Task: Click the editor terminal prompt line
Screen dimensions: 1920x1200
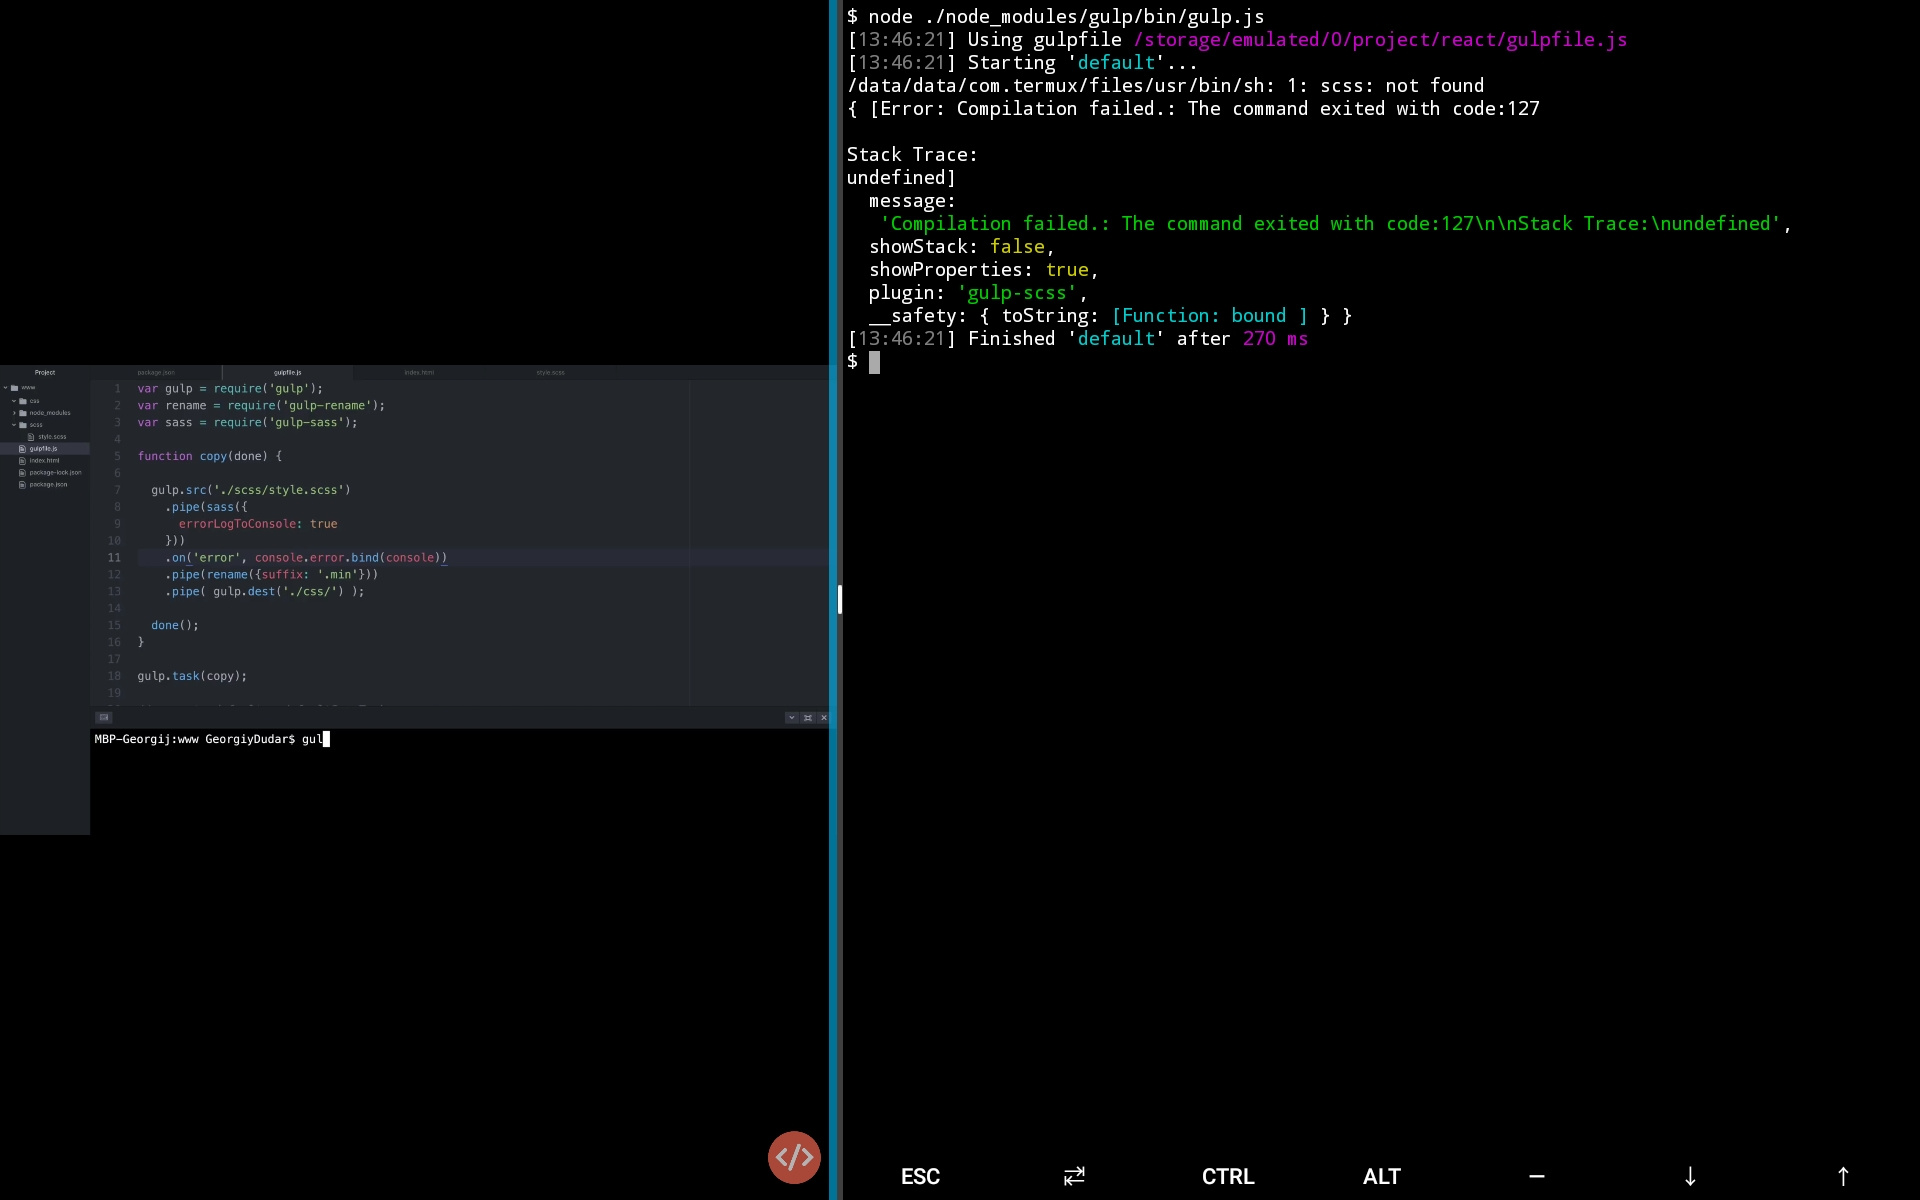Action: (211, 739)
